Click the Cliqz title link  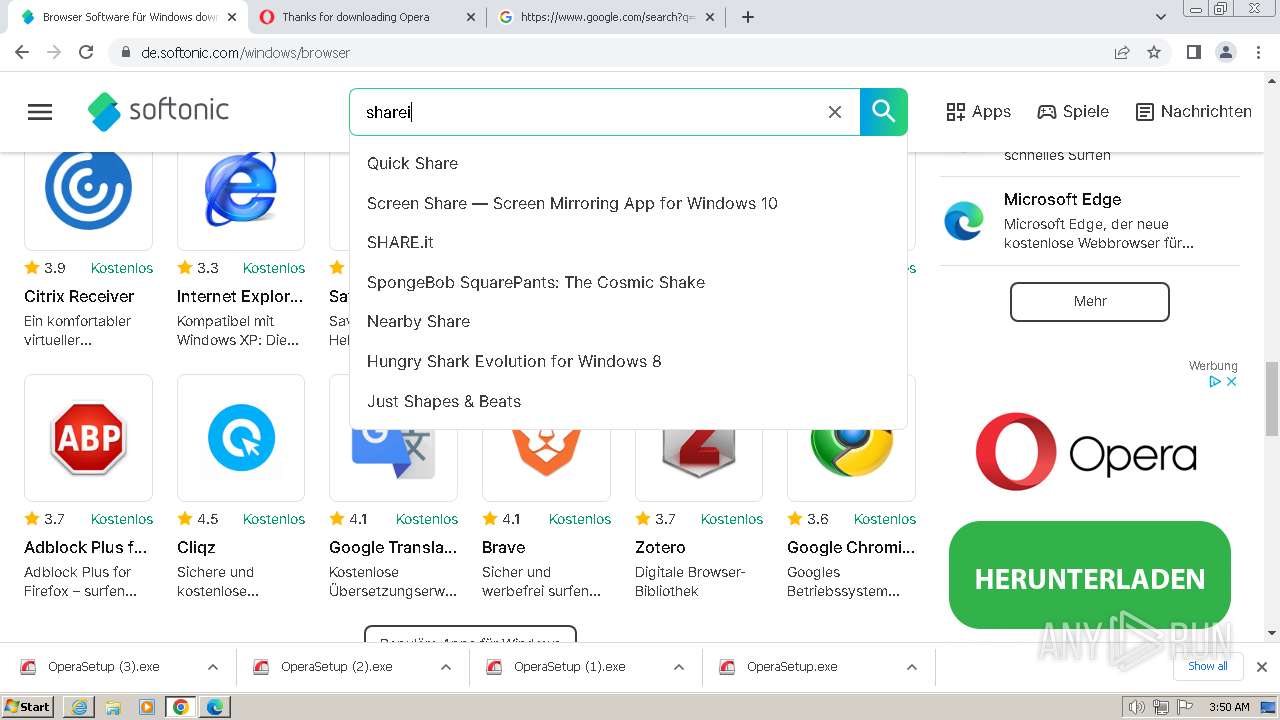tap(196, 547)
